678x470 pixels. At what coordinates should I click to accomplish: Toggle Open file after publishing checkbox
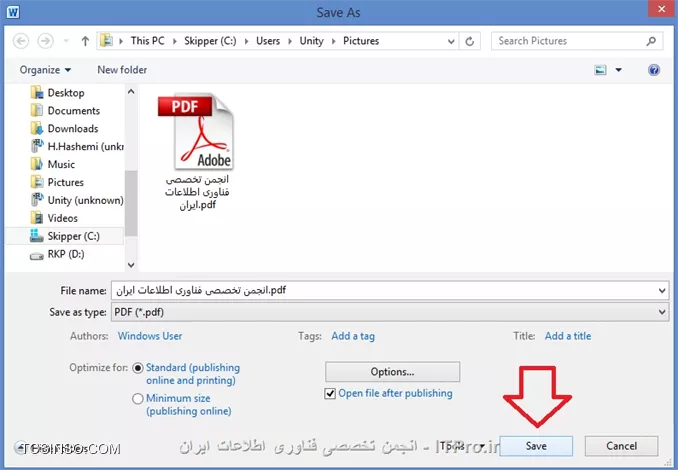coord(330,393)
